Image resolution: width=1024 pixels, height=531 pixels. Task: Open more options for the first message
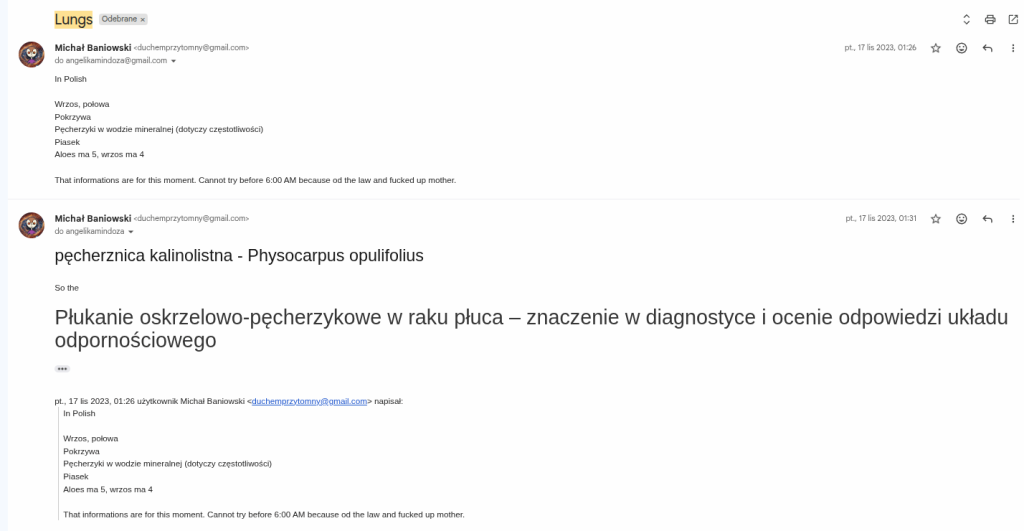click(x=1013, y=48)
